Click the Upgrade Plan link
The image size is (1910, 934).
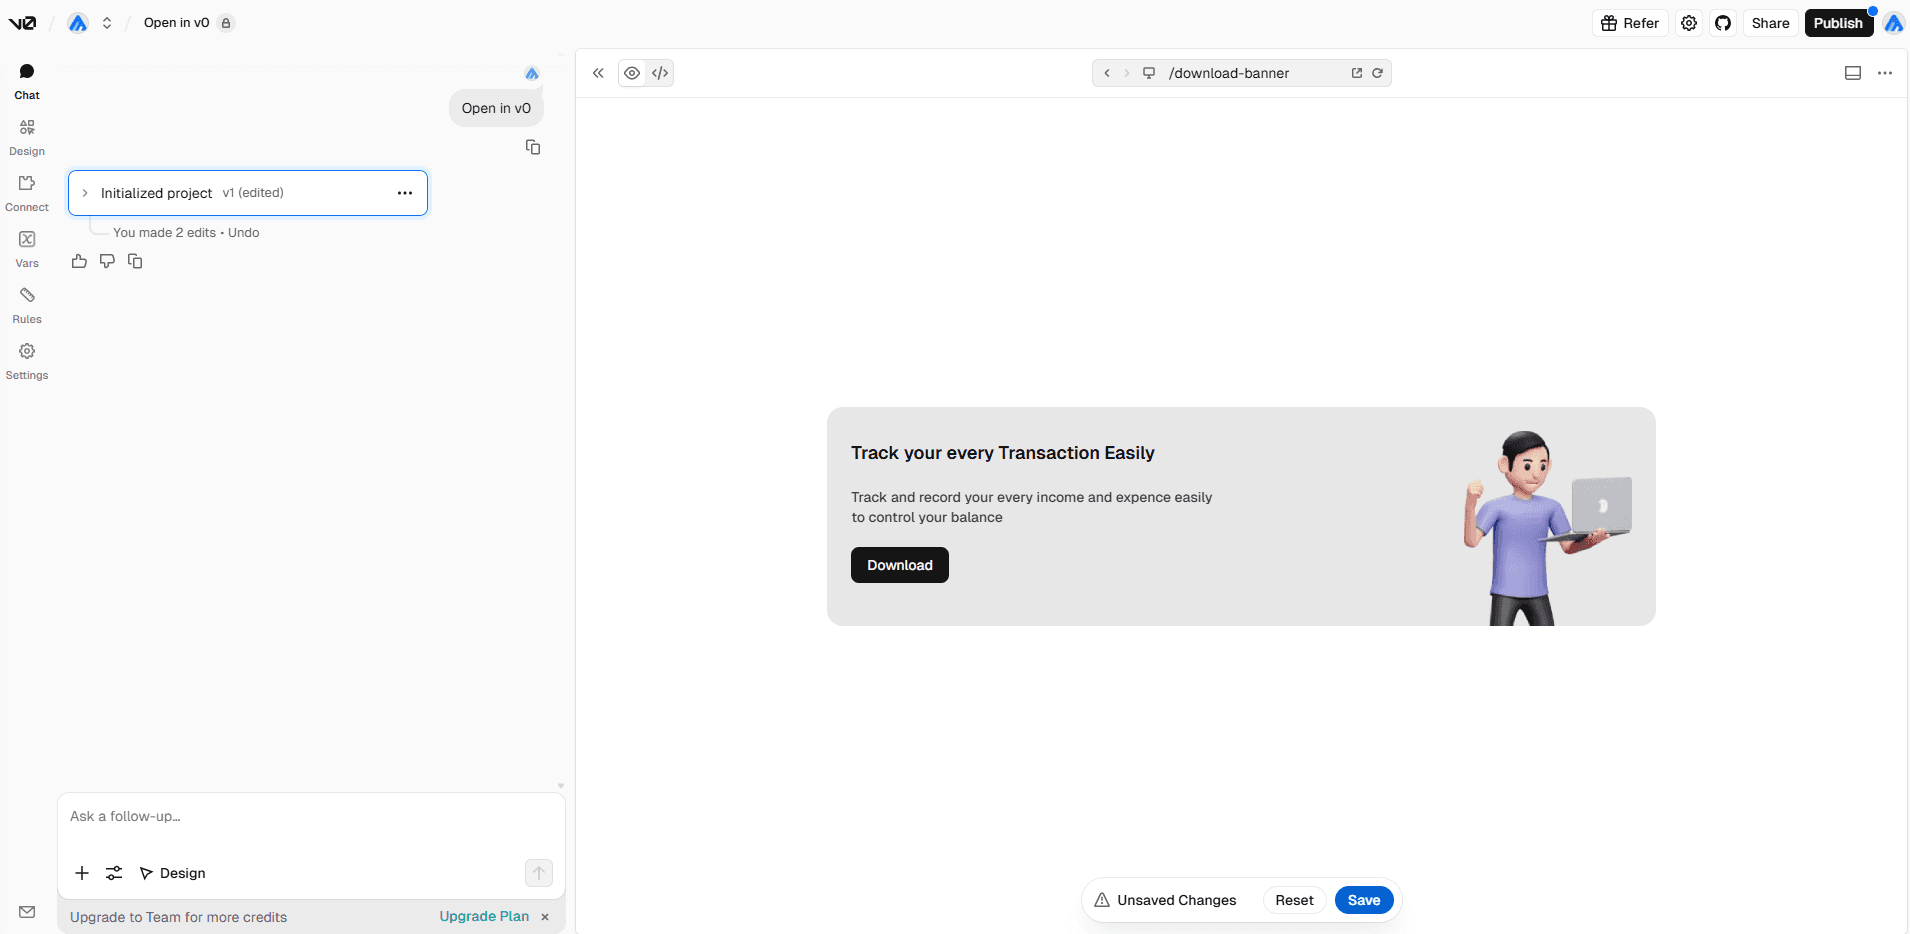[x=484, y=917]
